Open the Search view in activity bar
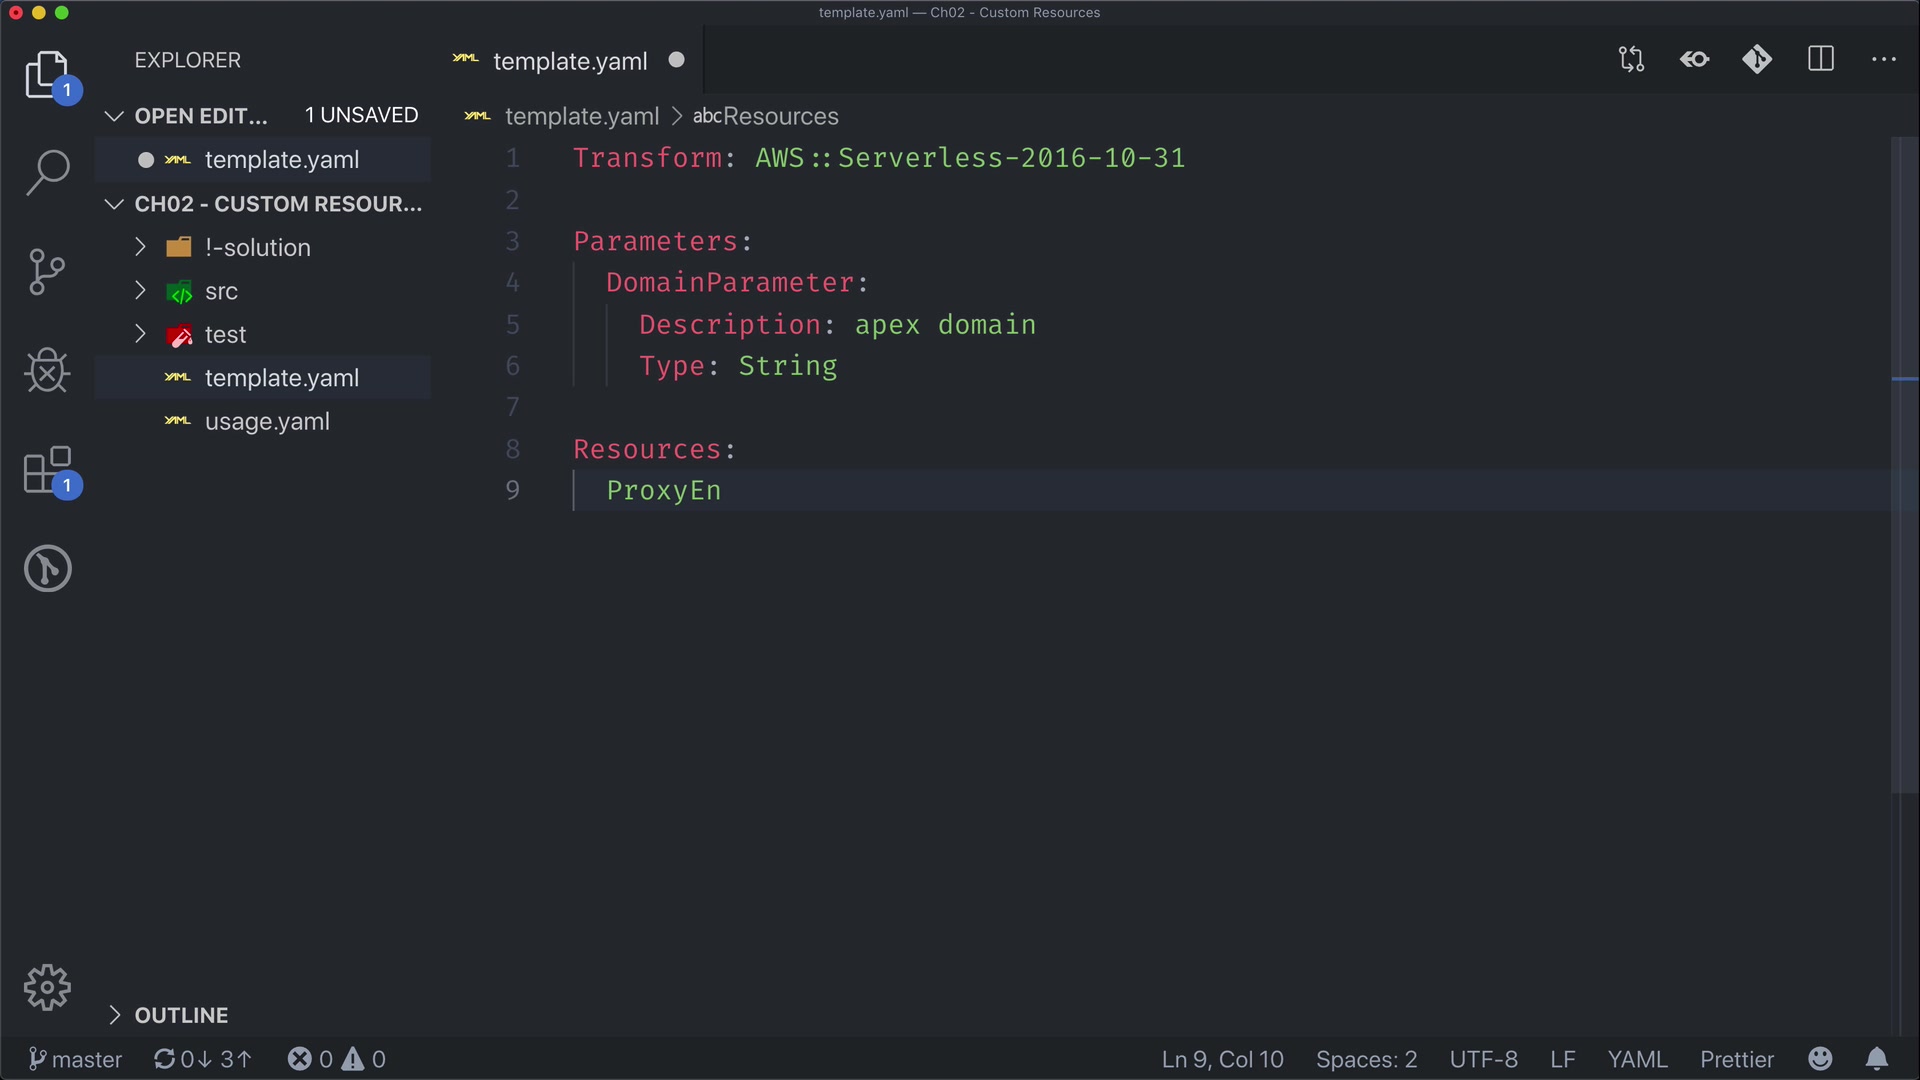Viewport: 1920px width, 1080px height. 47,172
